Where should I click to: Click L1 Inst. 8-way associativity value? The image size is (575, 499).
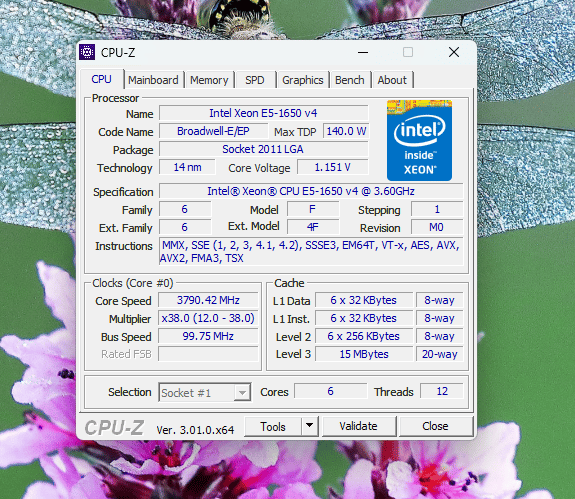click(x=439, y=318)
